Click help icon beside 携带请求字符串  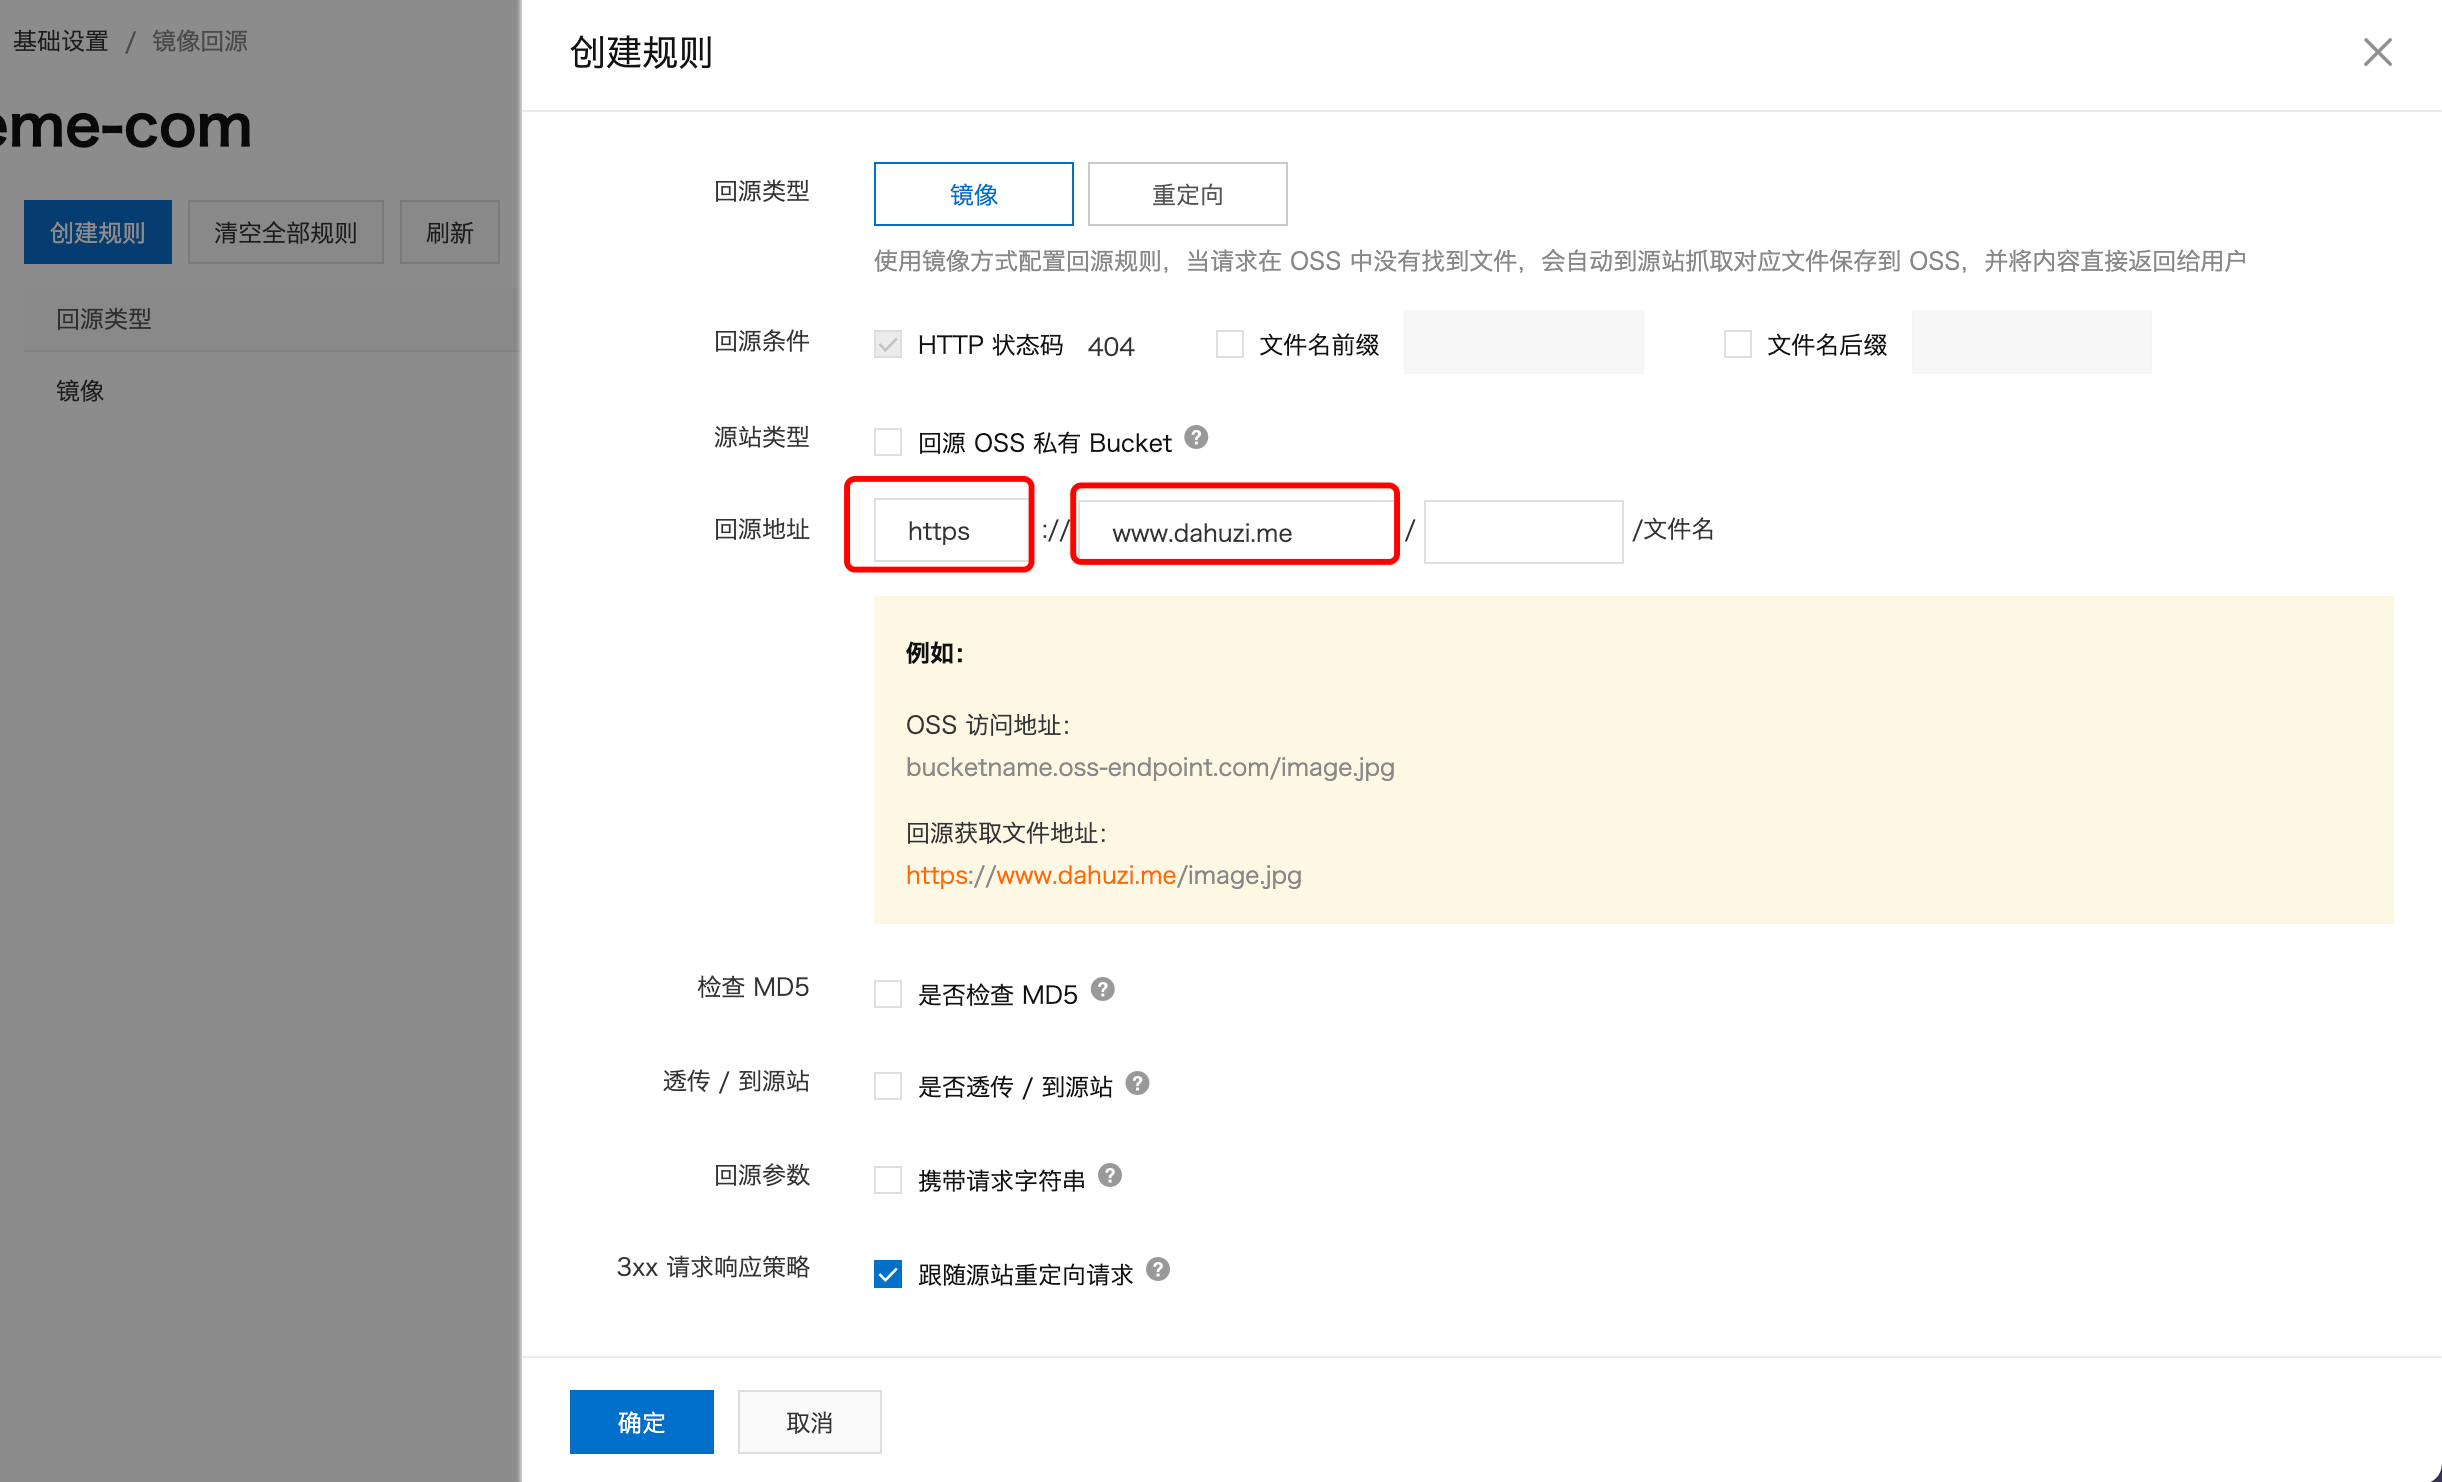coord(1109,1176)
